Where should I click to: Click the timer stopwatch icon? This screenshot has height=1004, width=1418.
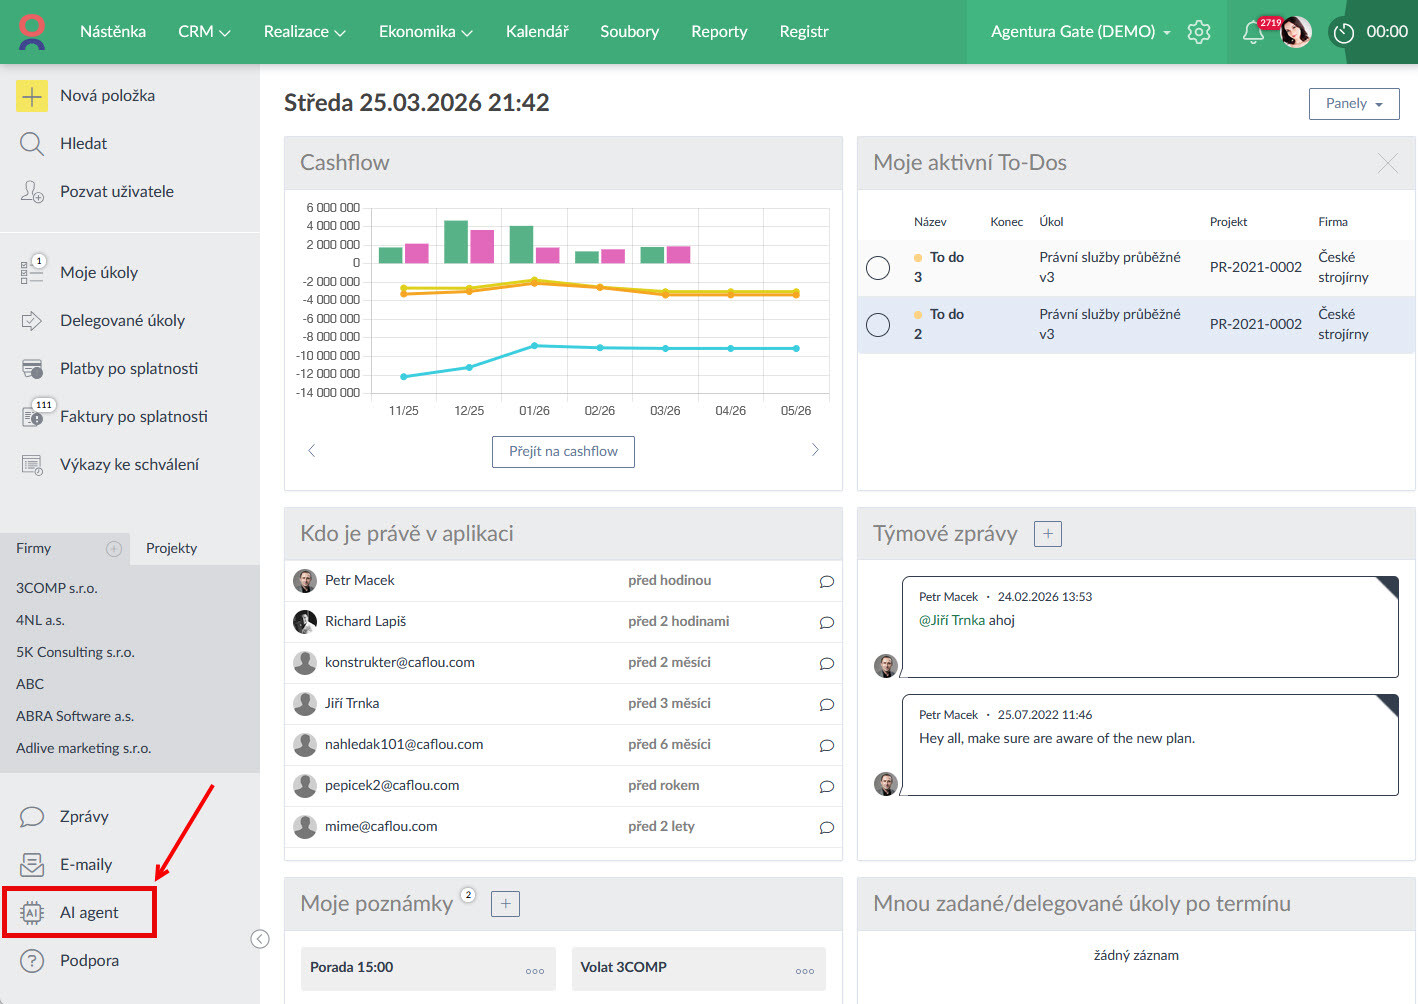point(1343,32)
